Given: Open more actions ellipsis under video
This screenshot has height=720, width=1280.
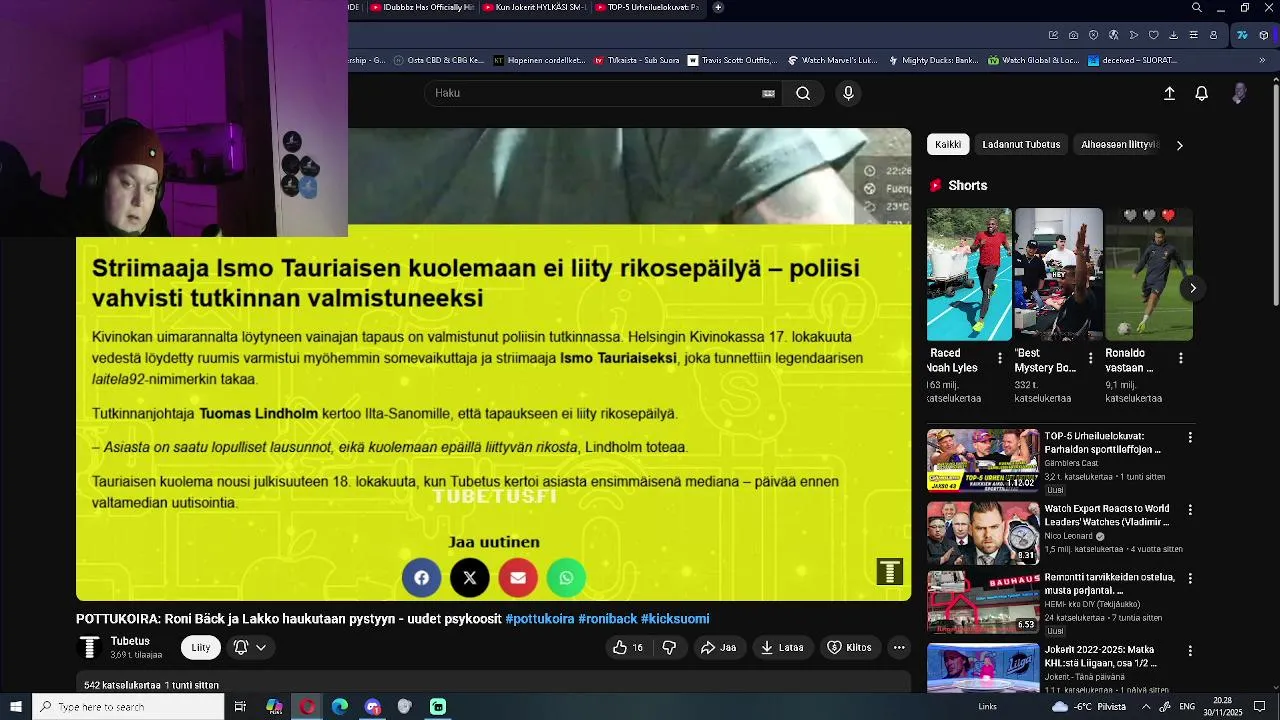Looking at the screenshot, I should [x=899, y=647].
